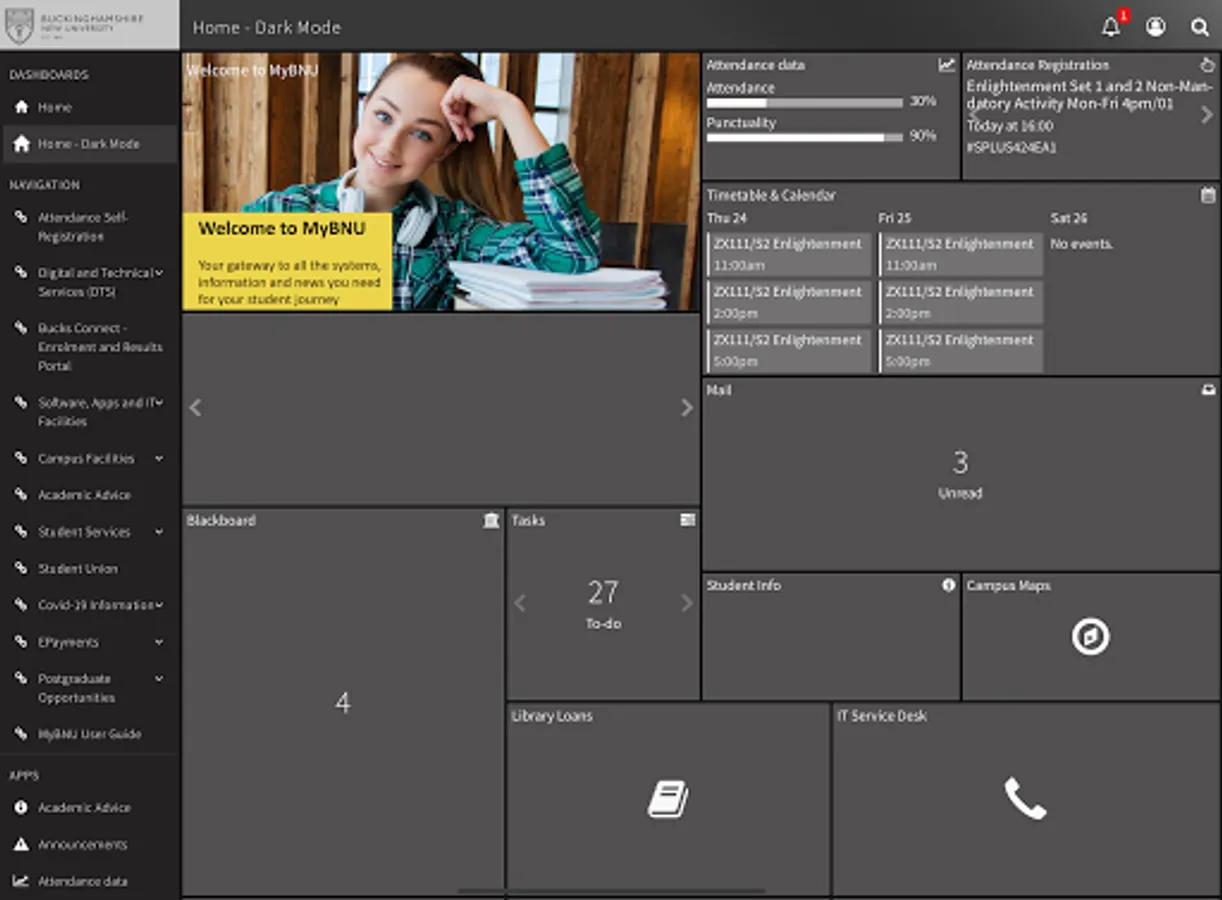
Task: Open the notifications bell icon
Action: coord(1111,27)
